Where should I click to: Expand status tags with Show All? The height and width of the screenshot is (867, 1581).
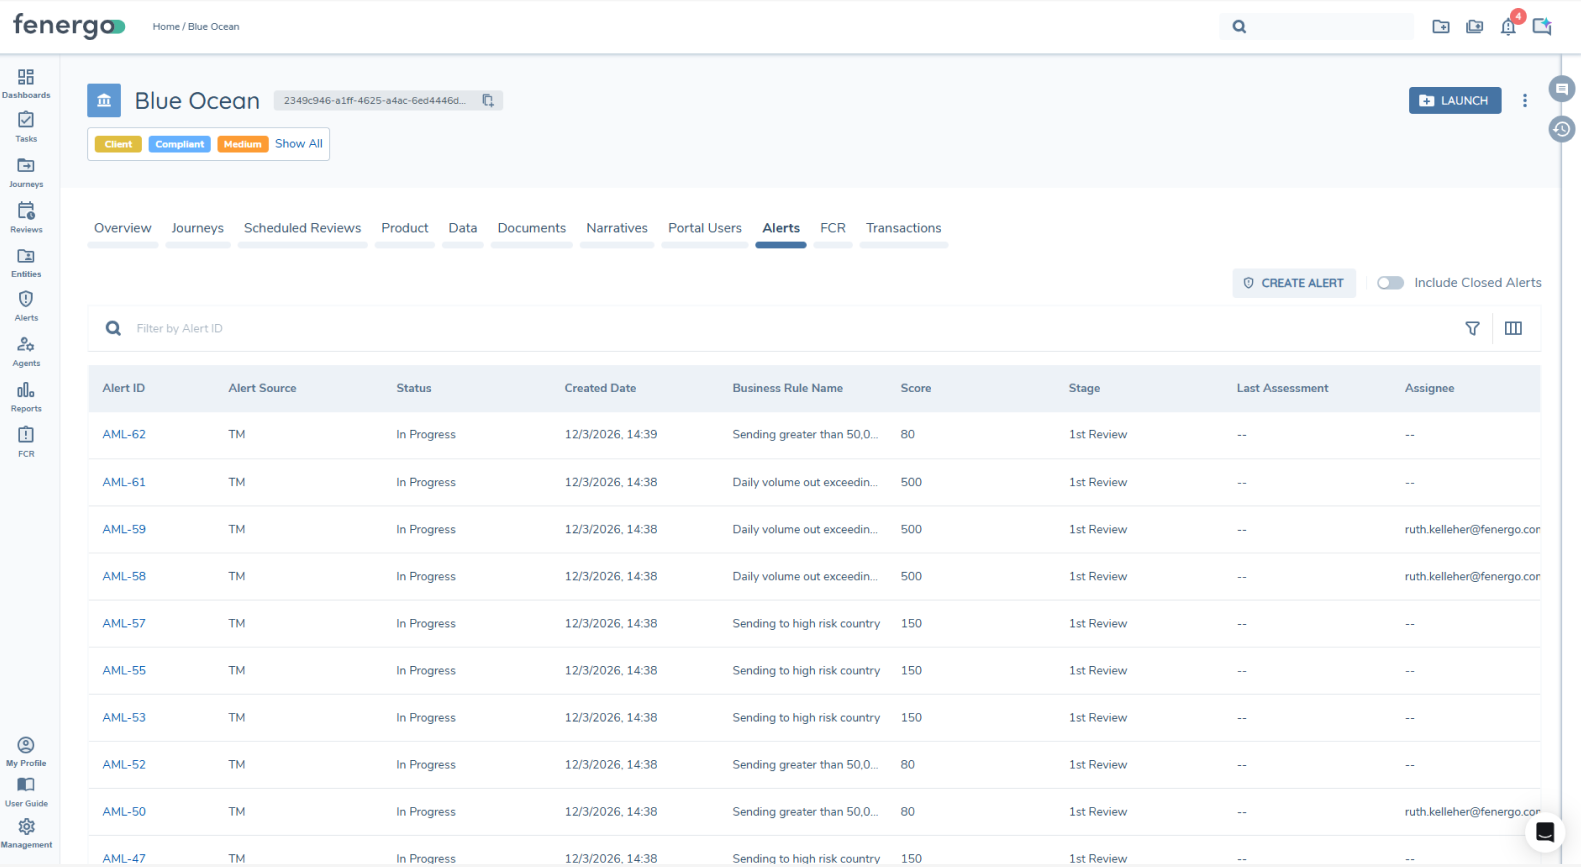click(x=299, y=144)
